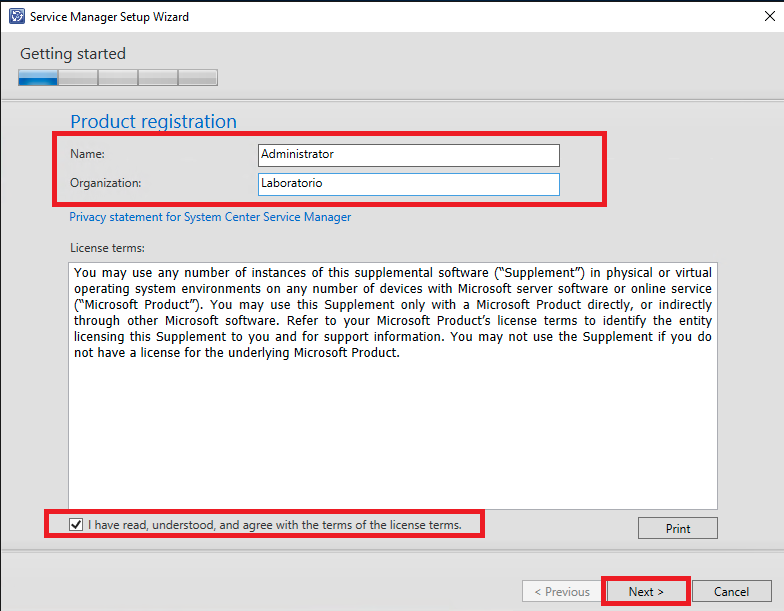Screen dimensions: 784x611
Task: Close the Service Manager Setup Wizard window
Action: tap(770, 16)
